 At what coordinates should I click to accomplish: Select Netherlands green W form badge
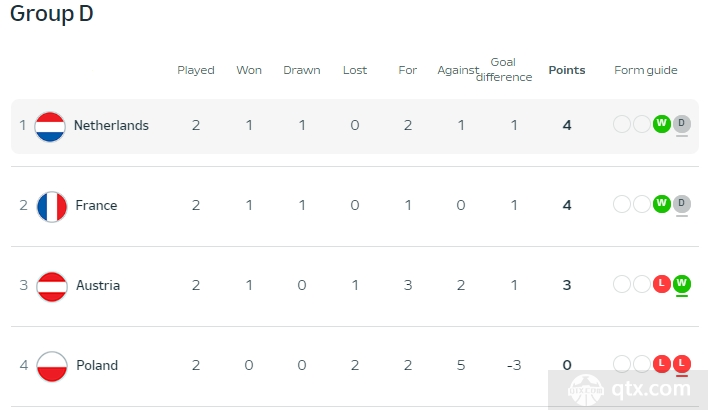pos(661,124)
